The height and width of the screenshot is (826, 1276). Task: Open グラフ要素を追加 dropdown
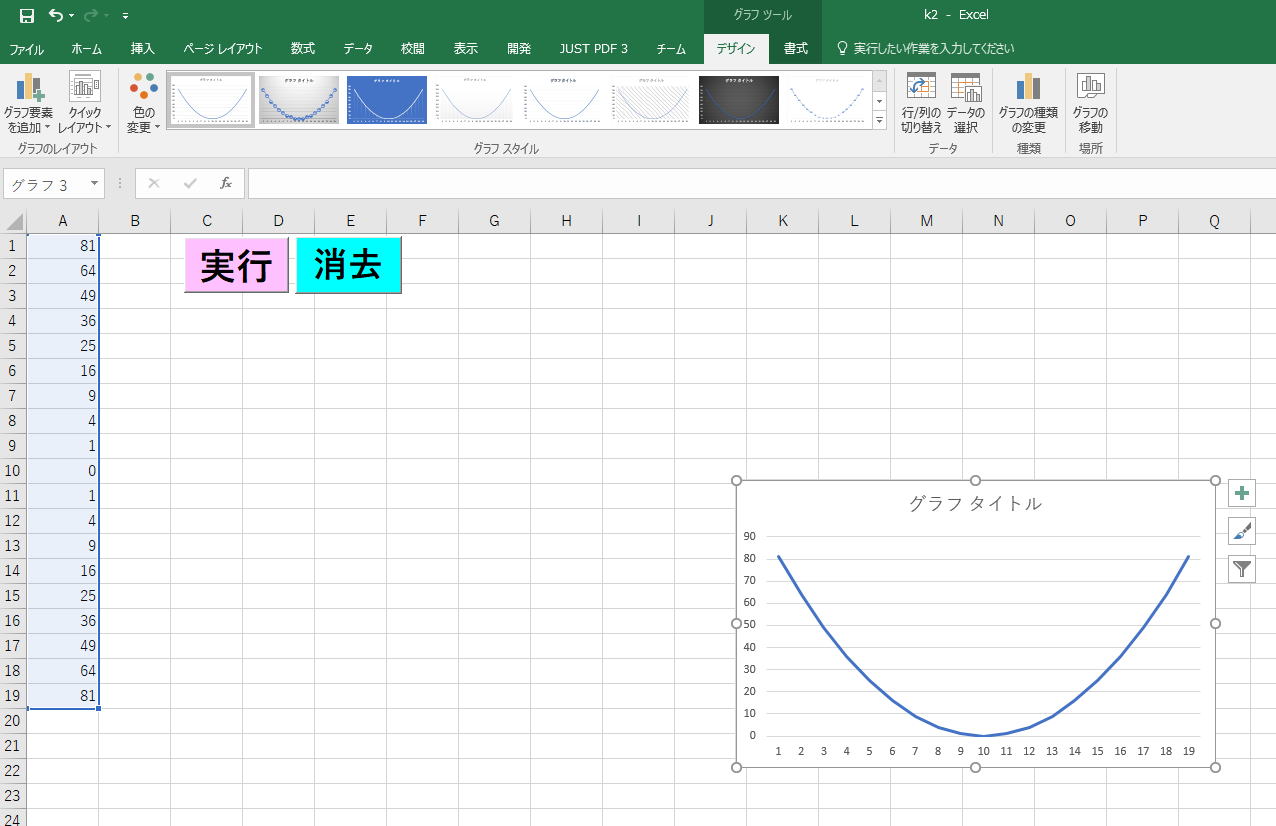(28, 103)
